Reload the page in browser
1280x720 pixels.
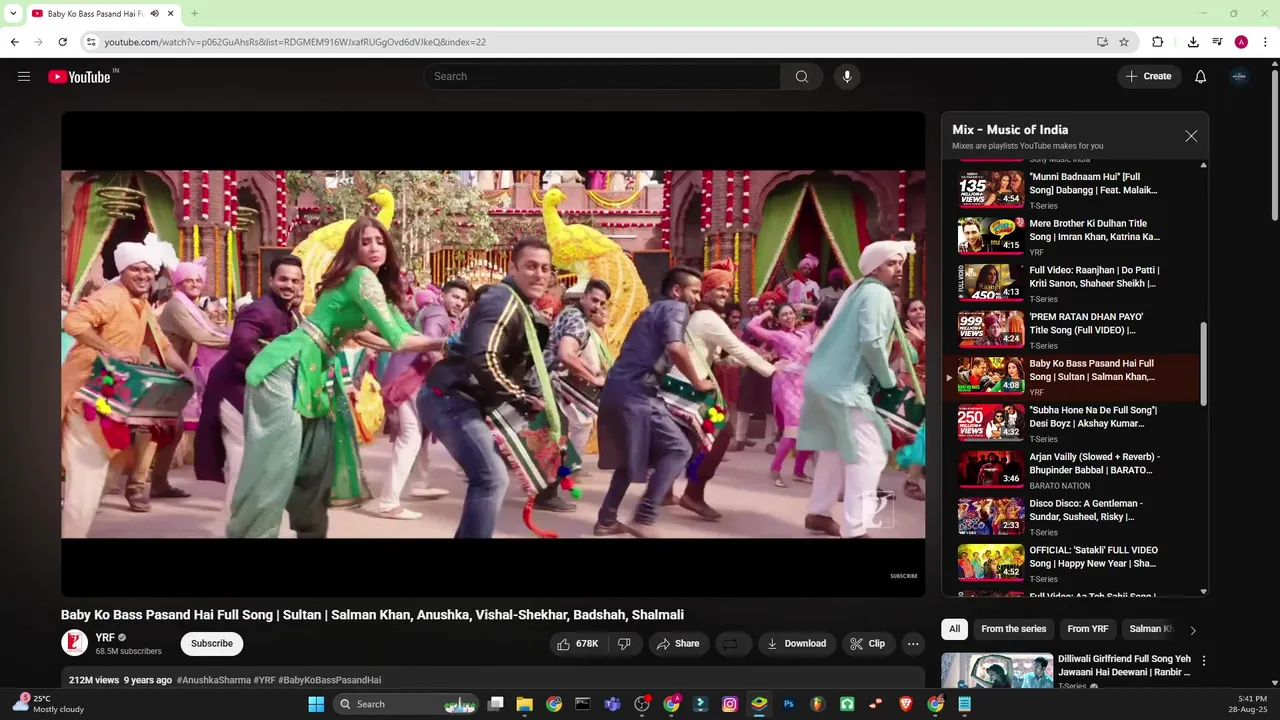63,42
